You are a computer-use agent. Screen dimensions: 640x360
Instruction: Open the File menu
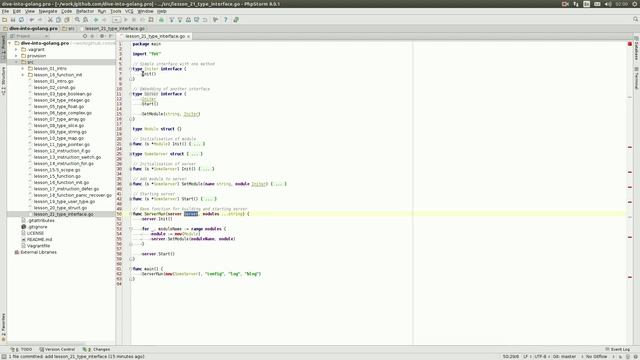coord(5,11)
